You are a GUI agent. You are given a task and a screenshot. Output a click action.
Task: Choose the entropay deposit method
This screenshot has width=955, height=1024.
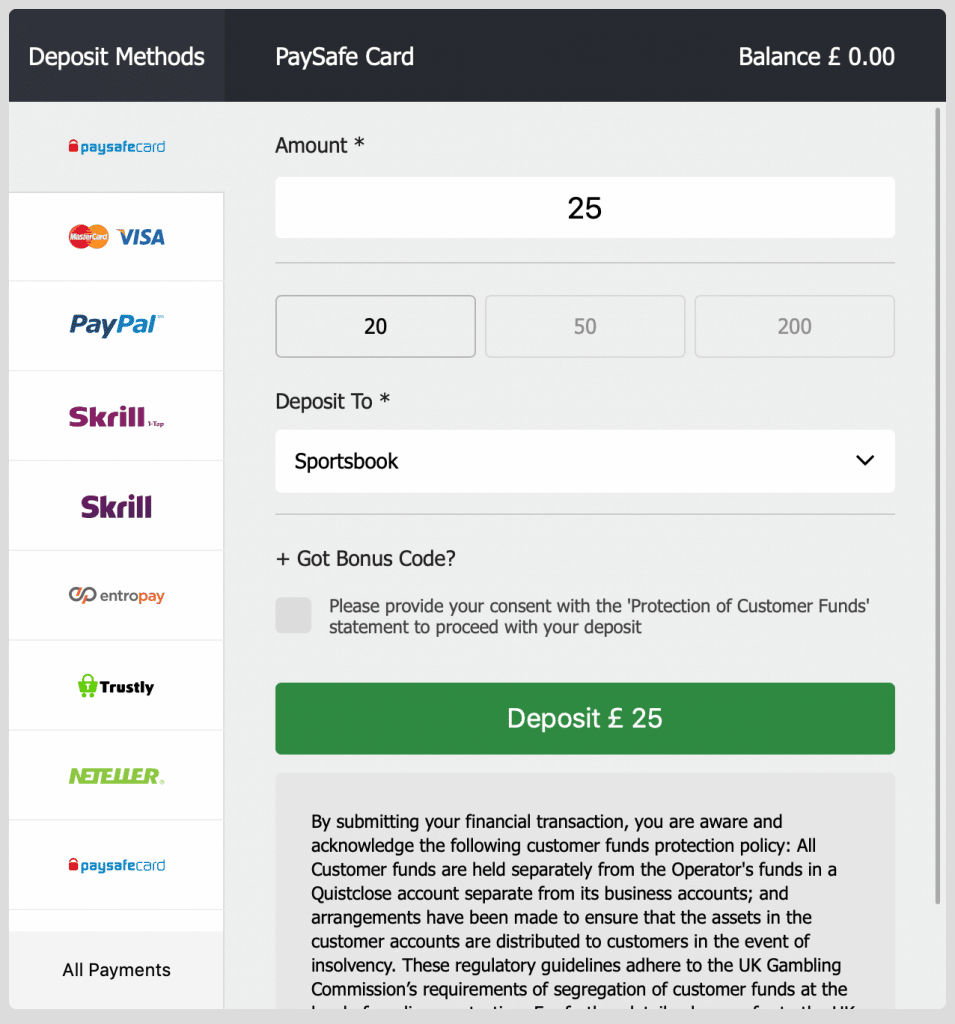pyautogui.click(x=116, y=596)
